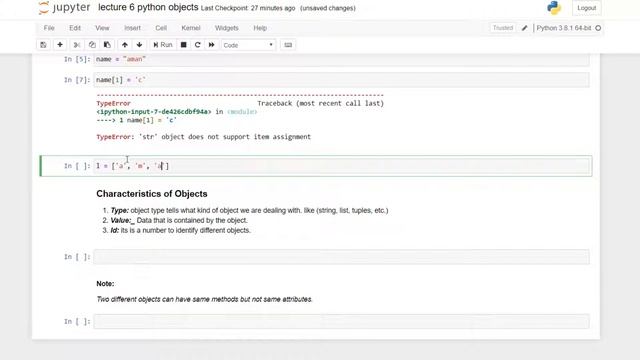Move selected cell up arrow

coord(125,45)
